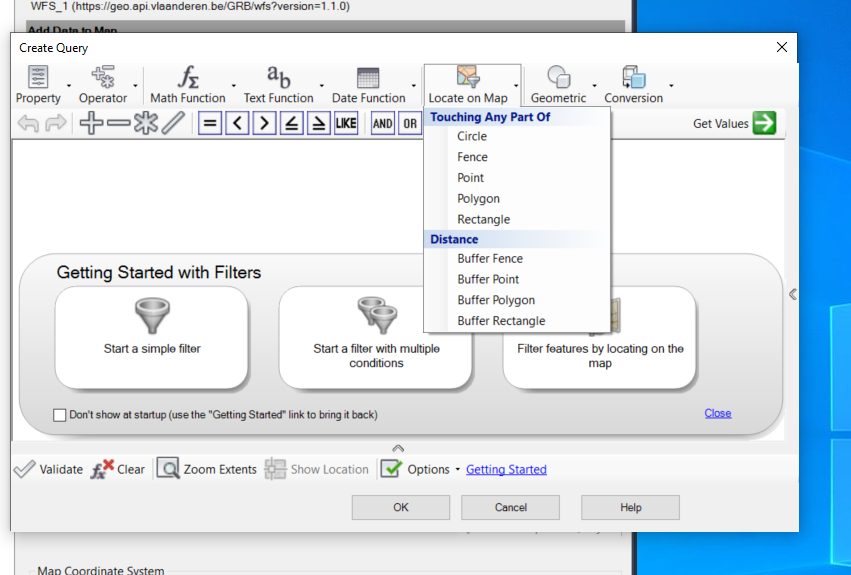Click the Validate checkmark button
851x575 pixels.
[x=48, y=469]
